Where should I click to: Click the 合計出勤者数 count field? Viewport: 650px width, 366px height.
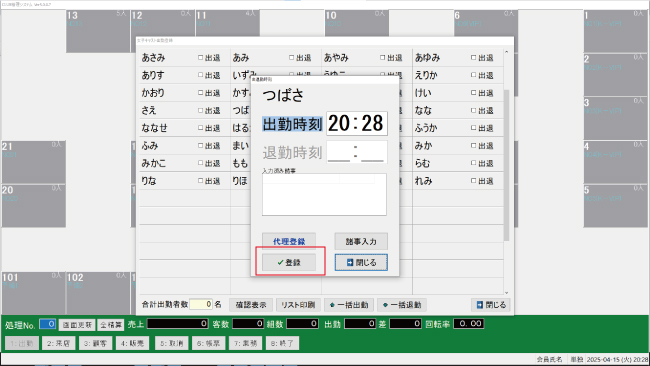coord(201,304)
